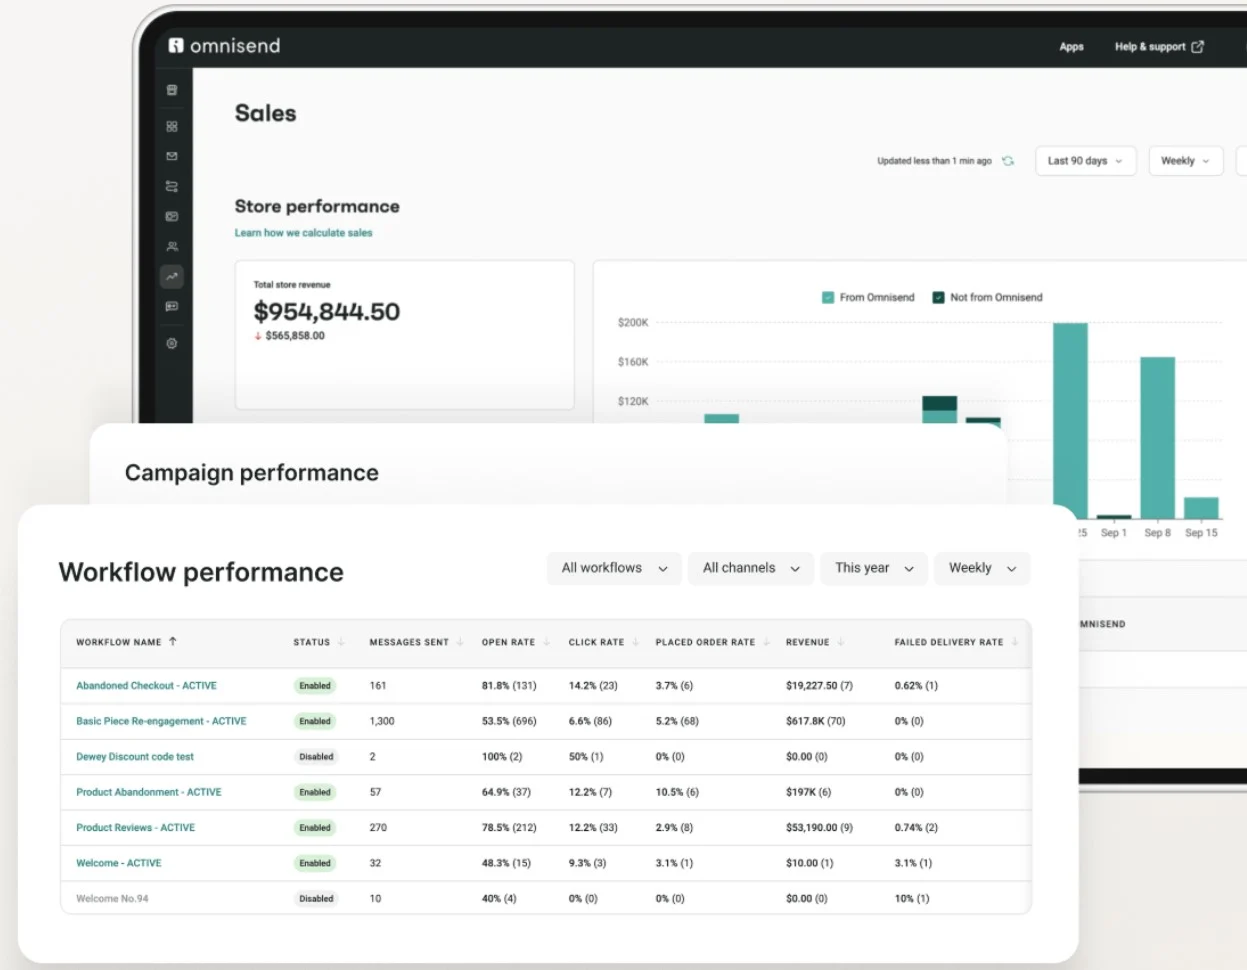Screen dimensions: 1247x970
Task: Toggle the Not from Omnisend legend checkbox
Action: tap(938, 298)
